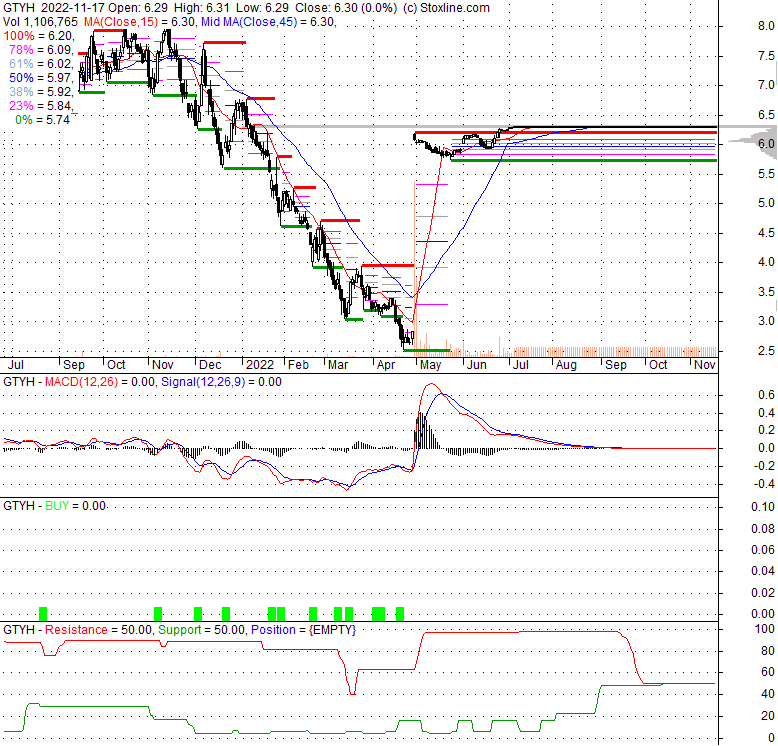The height and width of the screenshot is (746, 778).
Task: Click the MA(Close,15) = 6.30 legend
Action: 140,22
